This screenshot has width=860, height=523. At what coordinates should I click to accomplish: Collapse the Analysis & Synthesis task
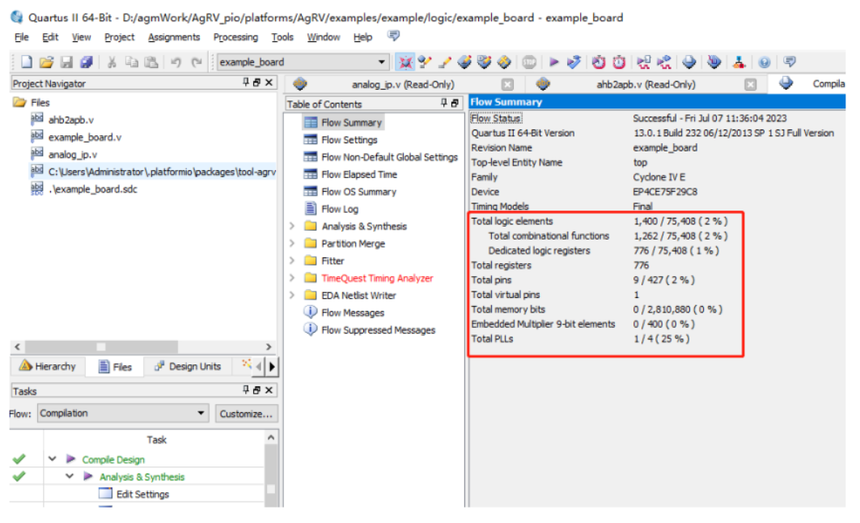(x=70, y=476)
